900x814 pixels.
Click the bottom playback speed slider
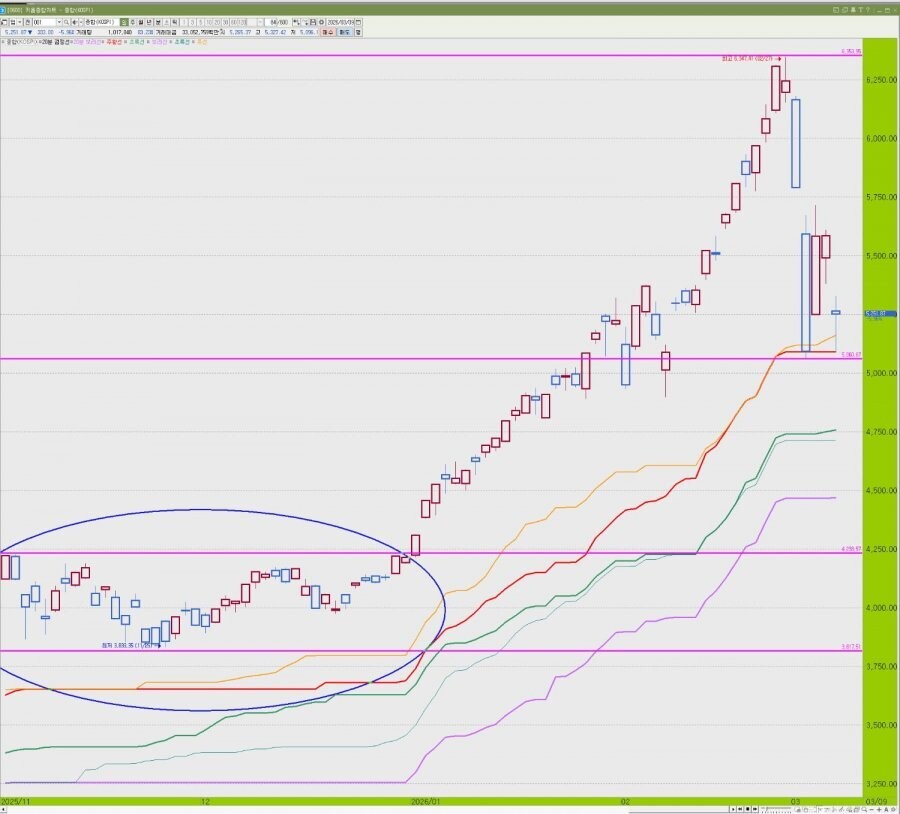pos(776,809)
